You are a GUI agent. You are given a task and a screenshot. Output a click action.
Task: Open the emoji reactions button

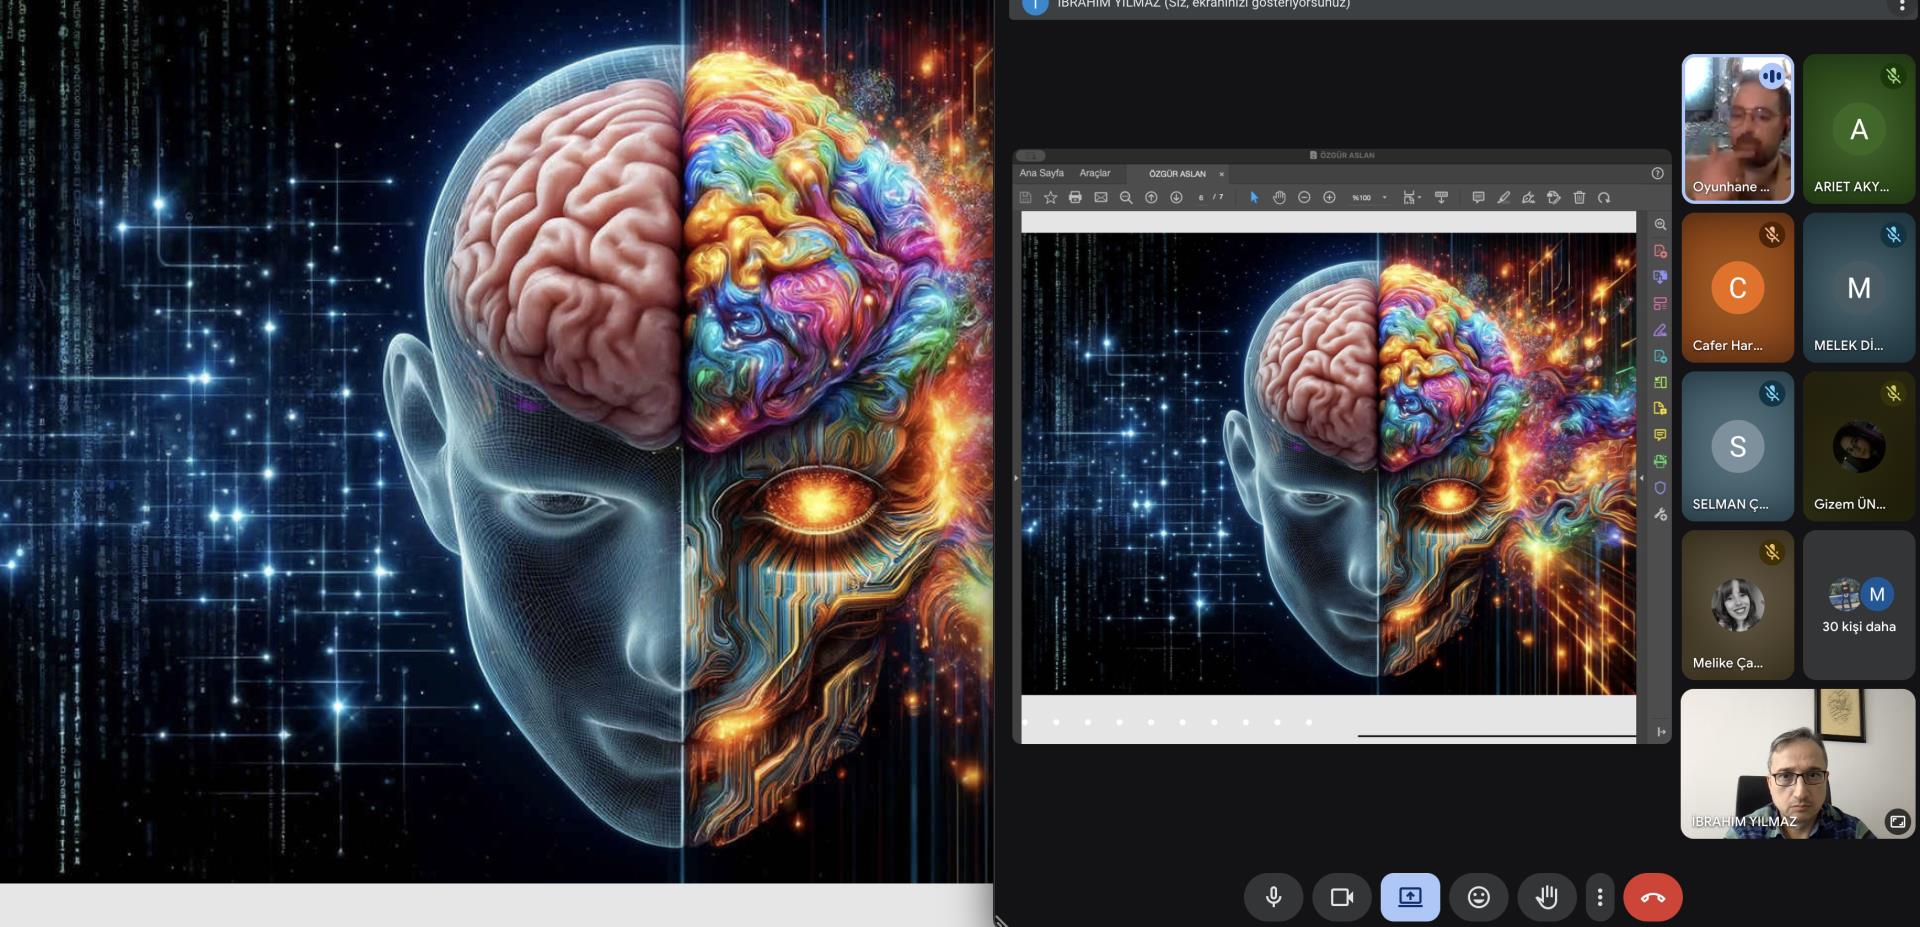(1478, 897)
